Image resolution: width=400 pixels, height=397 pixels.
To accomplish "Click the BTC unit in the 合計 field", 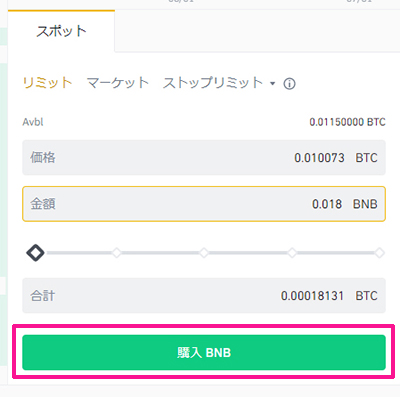I will pyautogui.click(x=366, y=296).
